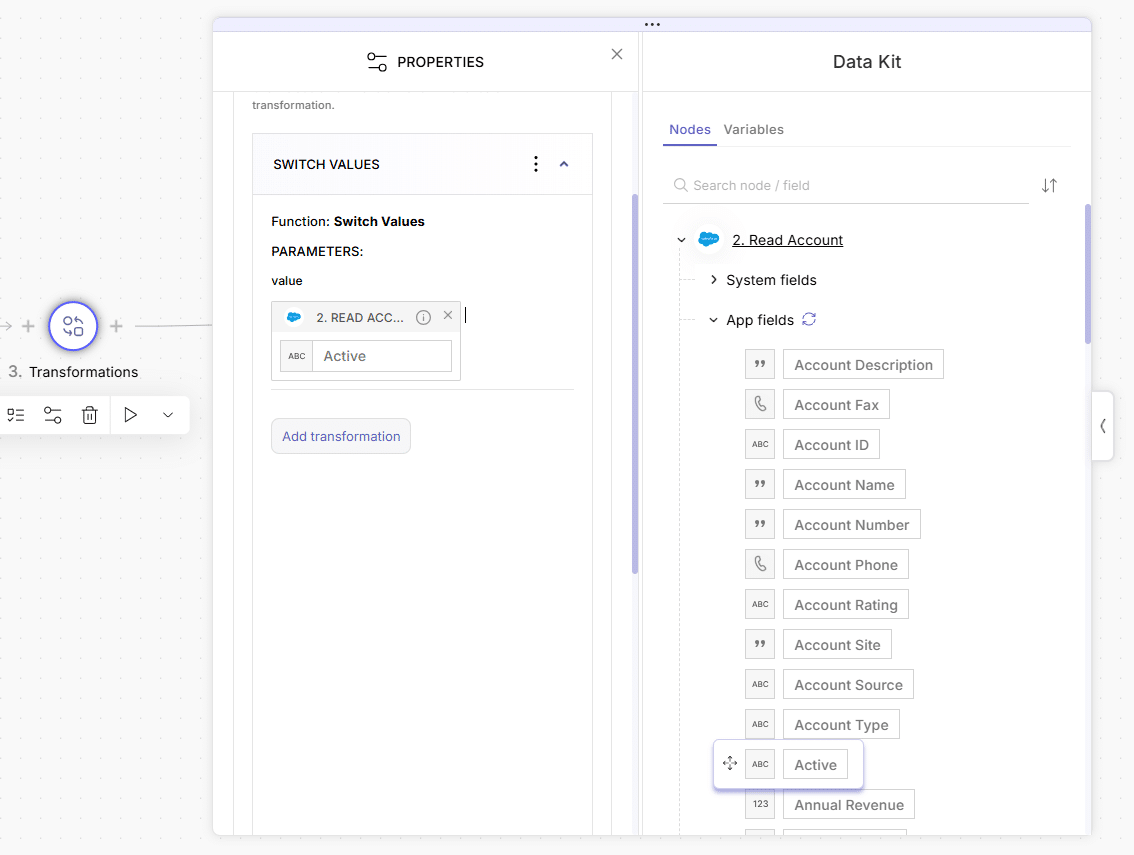
Task: Click the quote icon beside Account Site
Action: click(x=760, y=645)
